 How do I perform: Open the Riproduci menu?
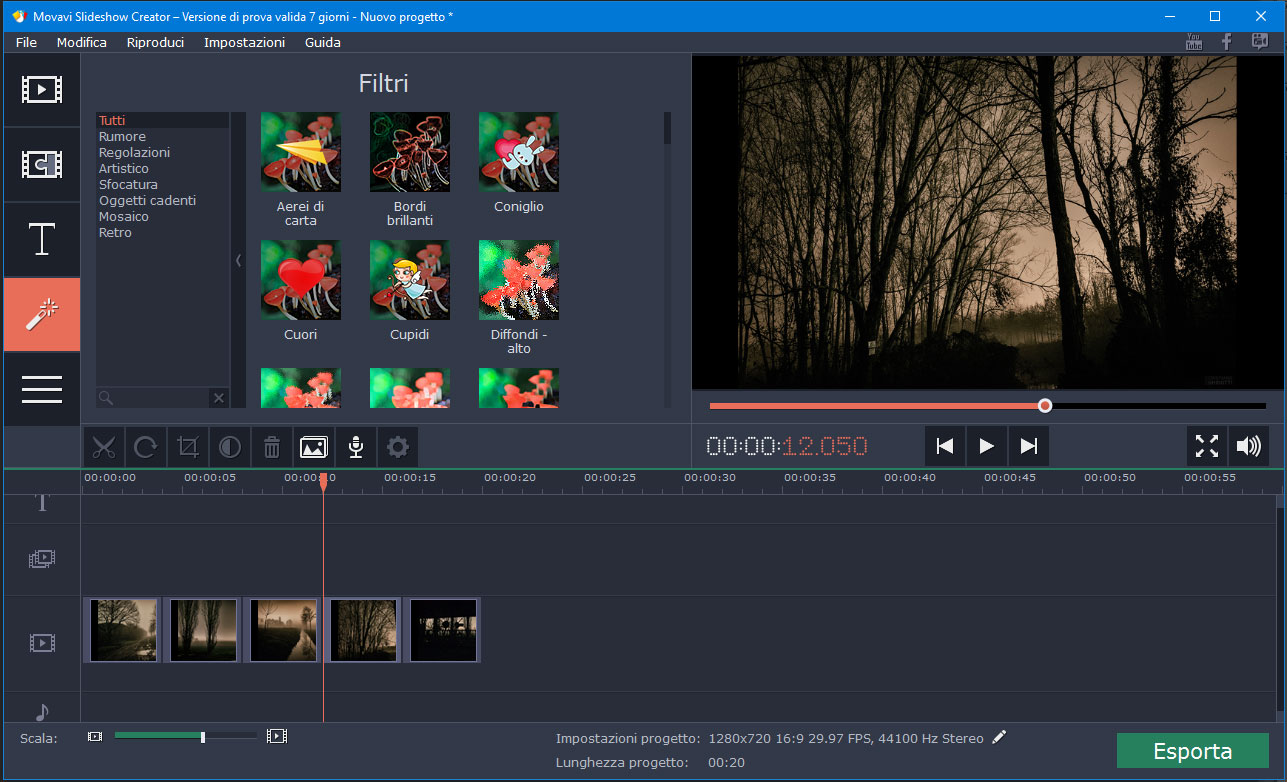pos(155,42)
